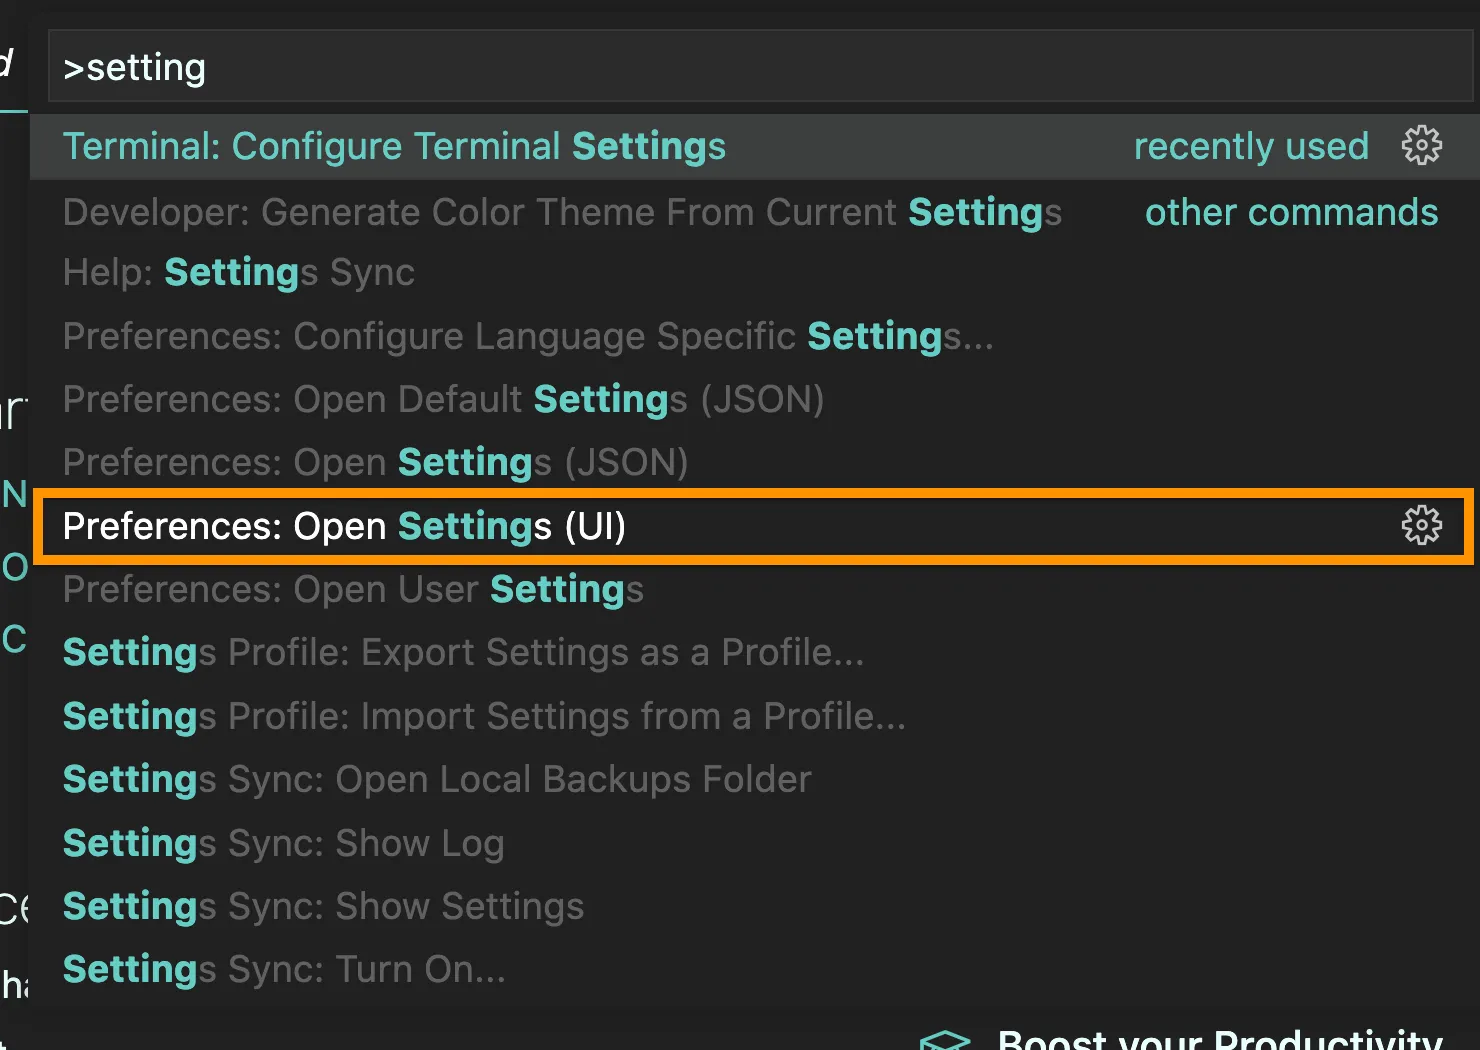Click gear icon beside Open Settings (UI)
Viewport: 1480px width, 1050px height.
[1421, 526]
